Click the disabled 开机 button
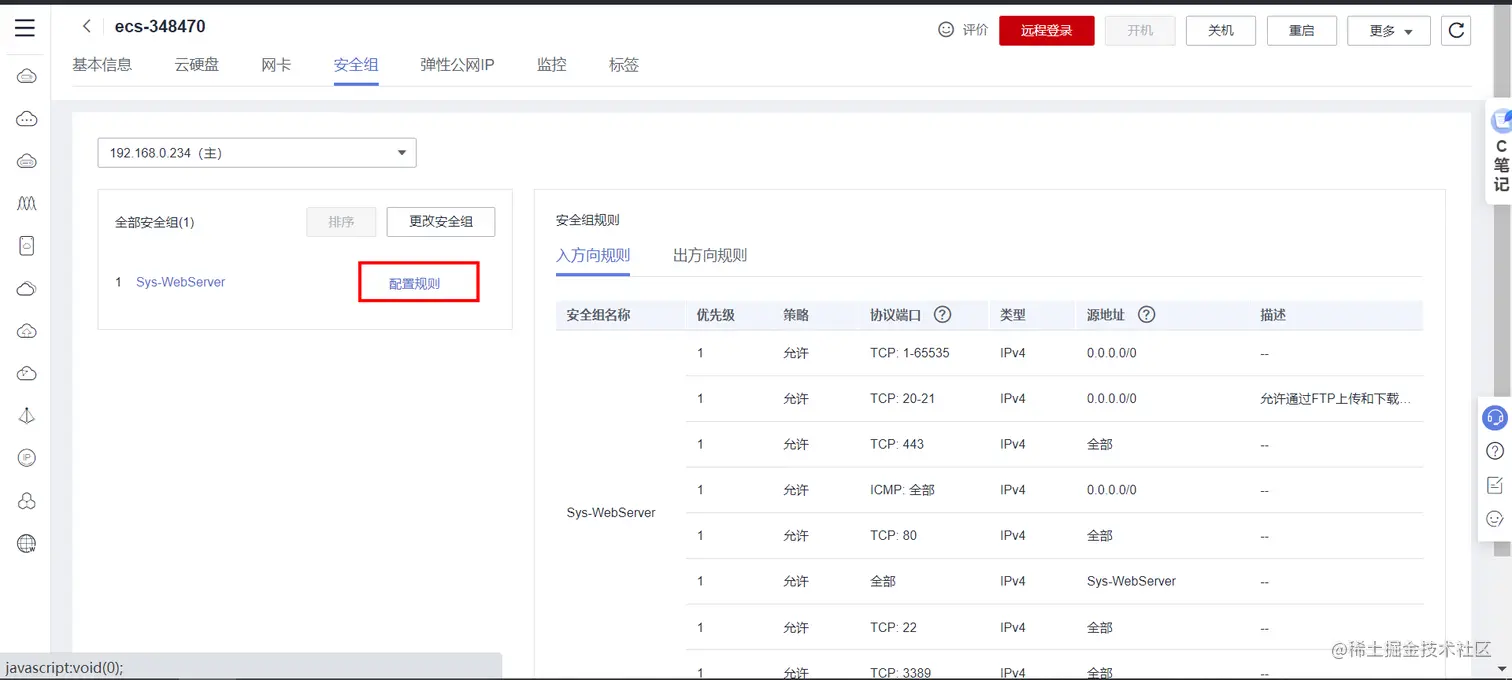The height and width of the screenshot is (680, 1512). coord(1140,31)
